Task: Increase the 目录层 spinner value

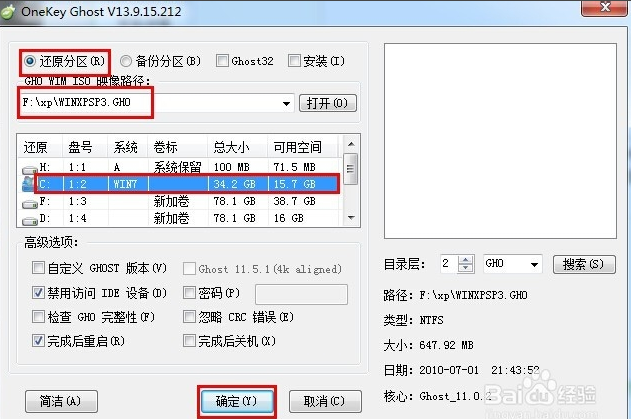Action: tap(466, 260)
